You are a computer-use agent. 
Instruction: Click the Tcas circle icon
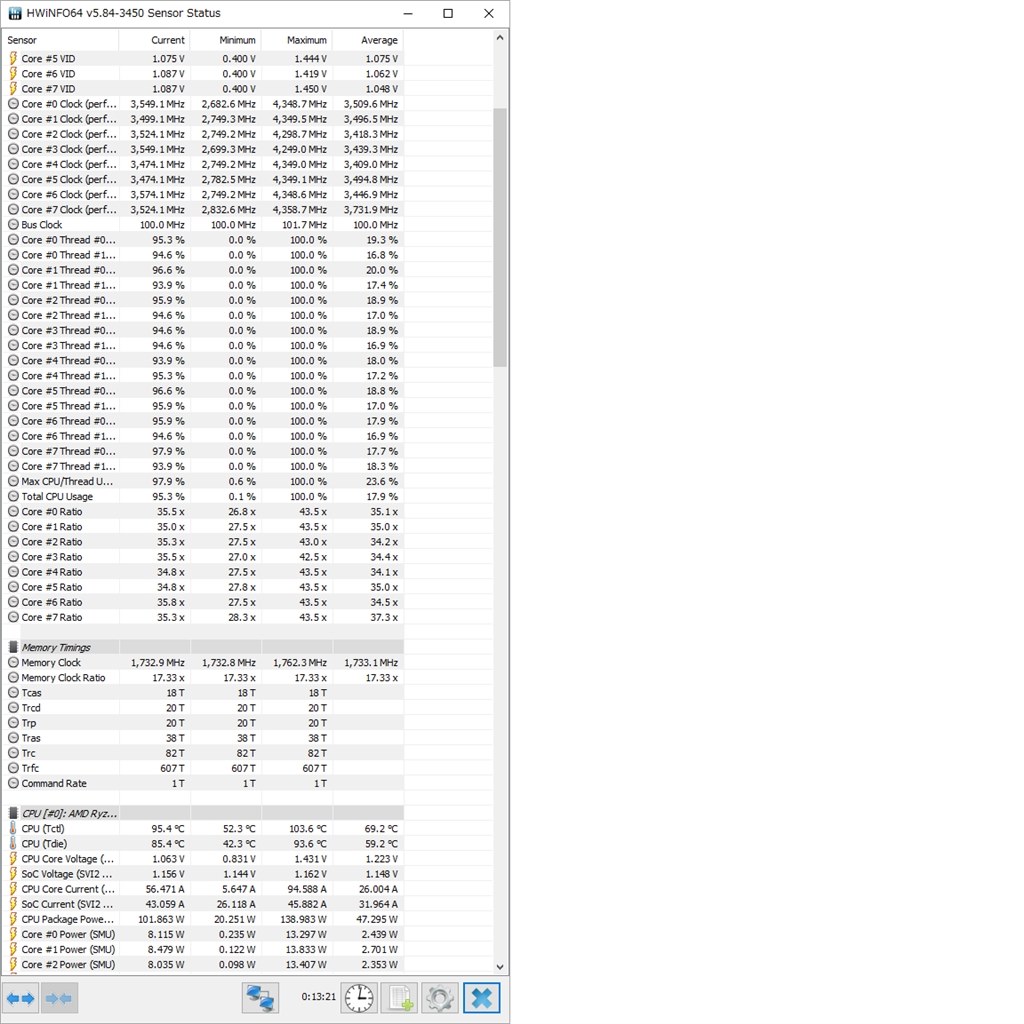[x=13, y=692]
